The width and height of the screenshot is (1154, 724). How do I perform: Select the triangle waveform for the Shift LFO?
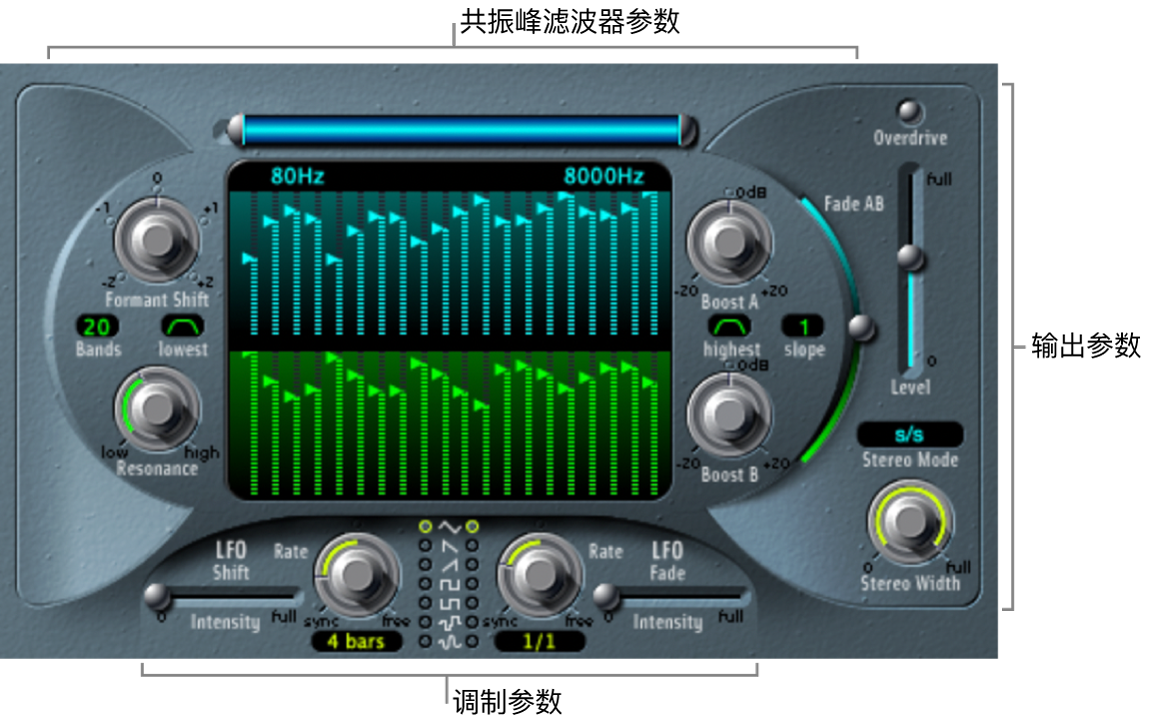pyautogui.click(x=424, y=527)
